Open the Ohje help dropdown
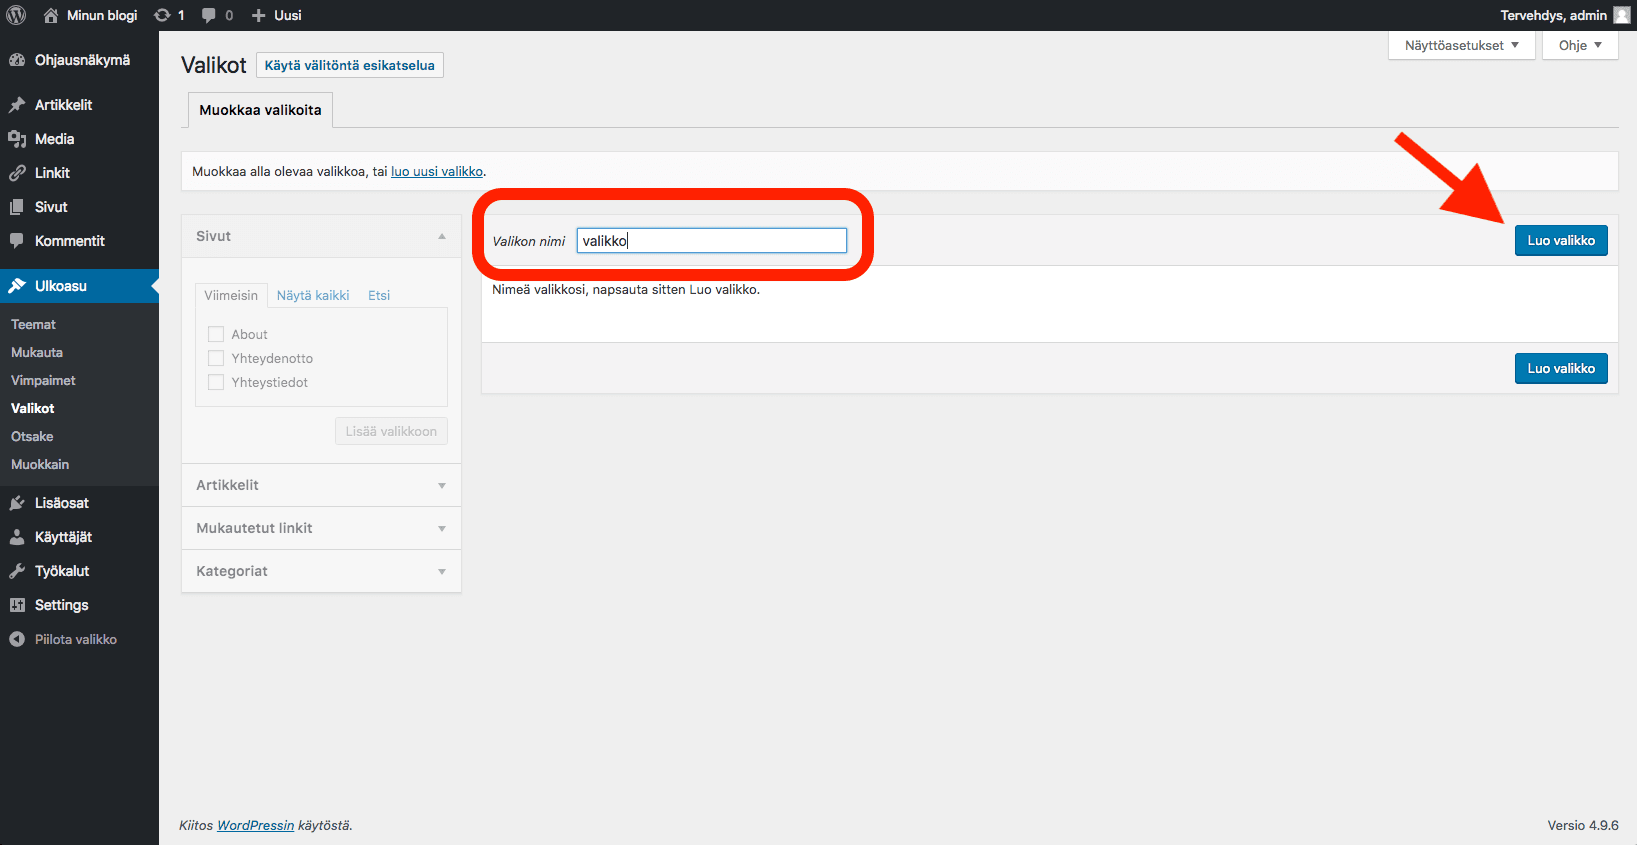This screenshot has height=845, width=1637. tap(1580, 45)
